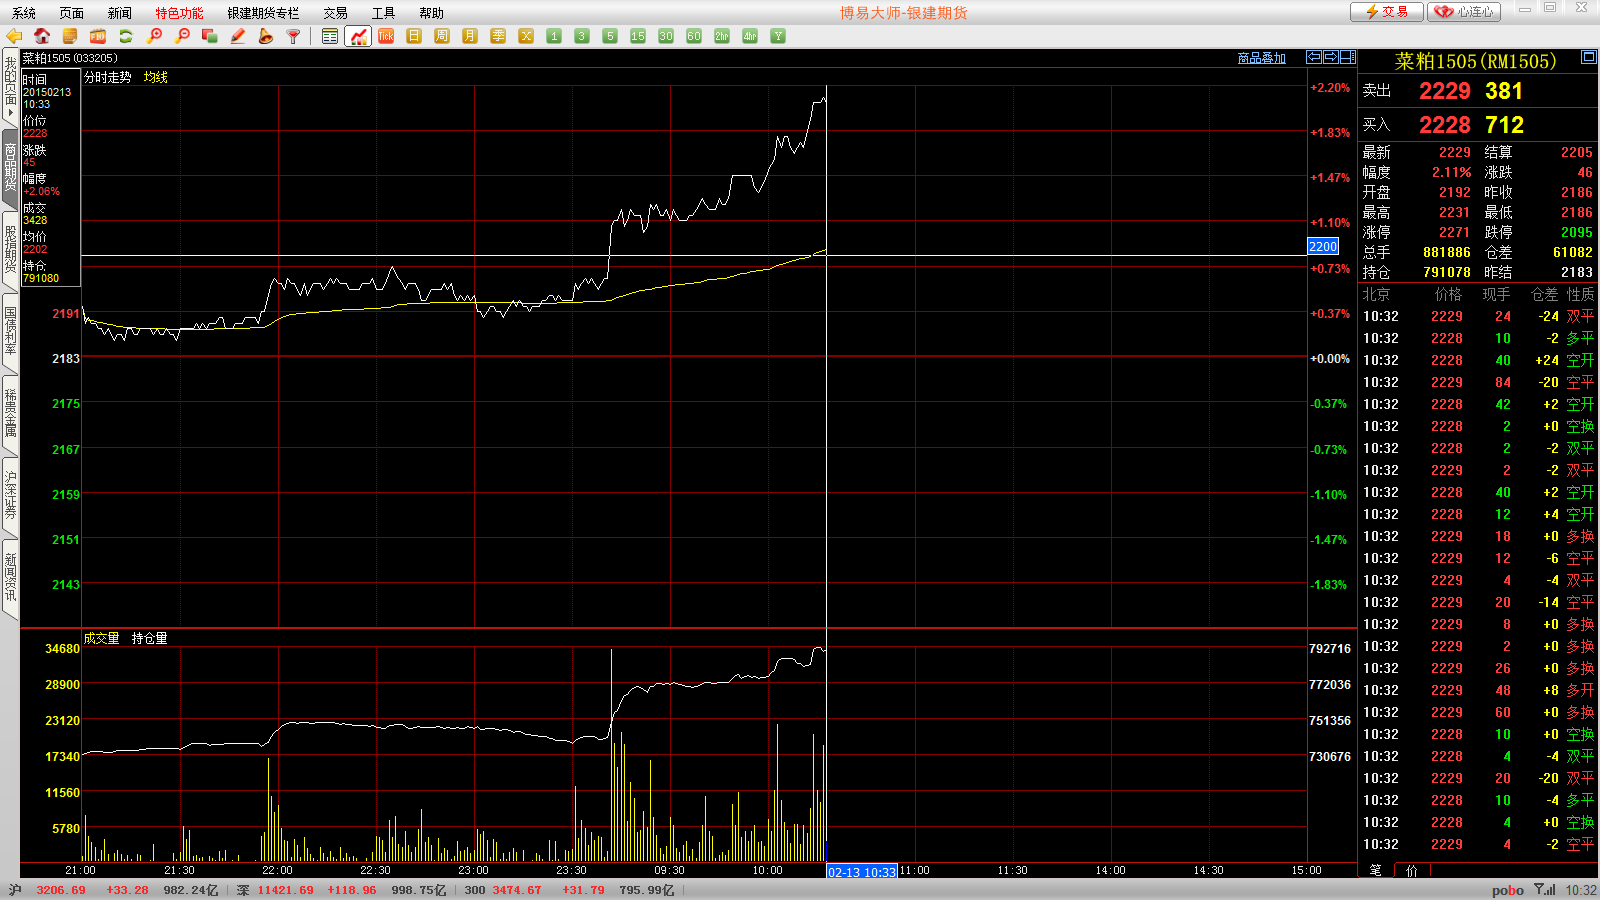Toggle the side panel layout icon
This screenshot has height=900, width=1600.
click(x=1348, y=57)
